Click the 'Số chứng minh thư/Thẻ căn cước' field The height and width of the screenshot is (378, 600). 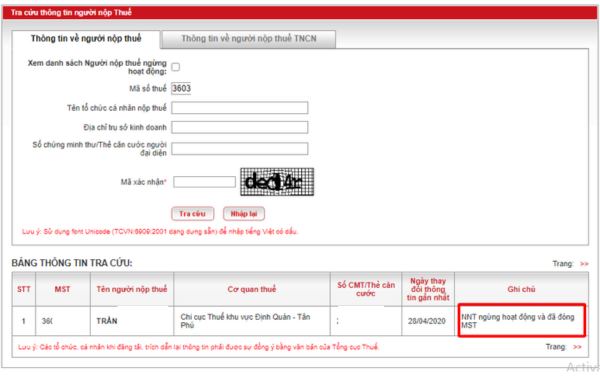(x=240, y=149)
